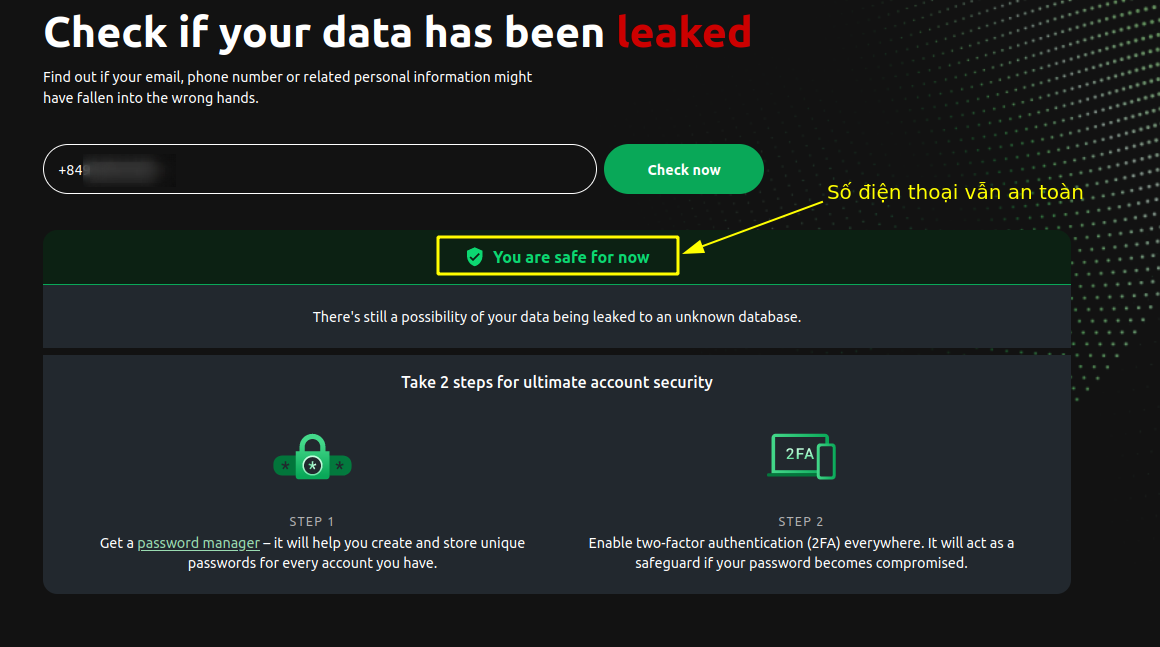Click the green padlock password icon
The height and width of the screenshot is (647, 1160).
click(x=313, y=458)
